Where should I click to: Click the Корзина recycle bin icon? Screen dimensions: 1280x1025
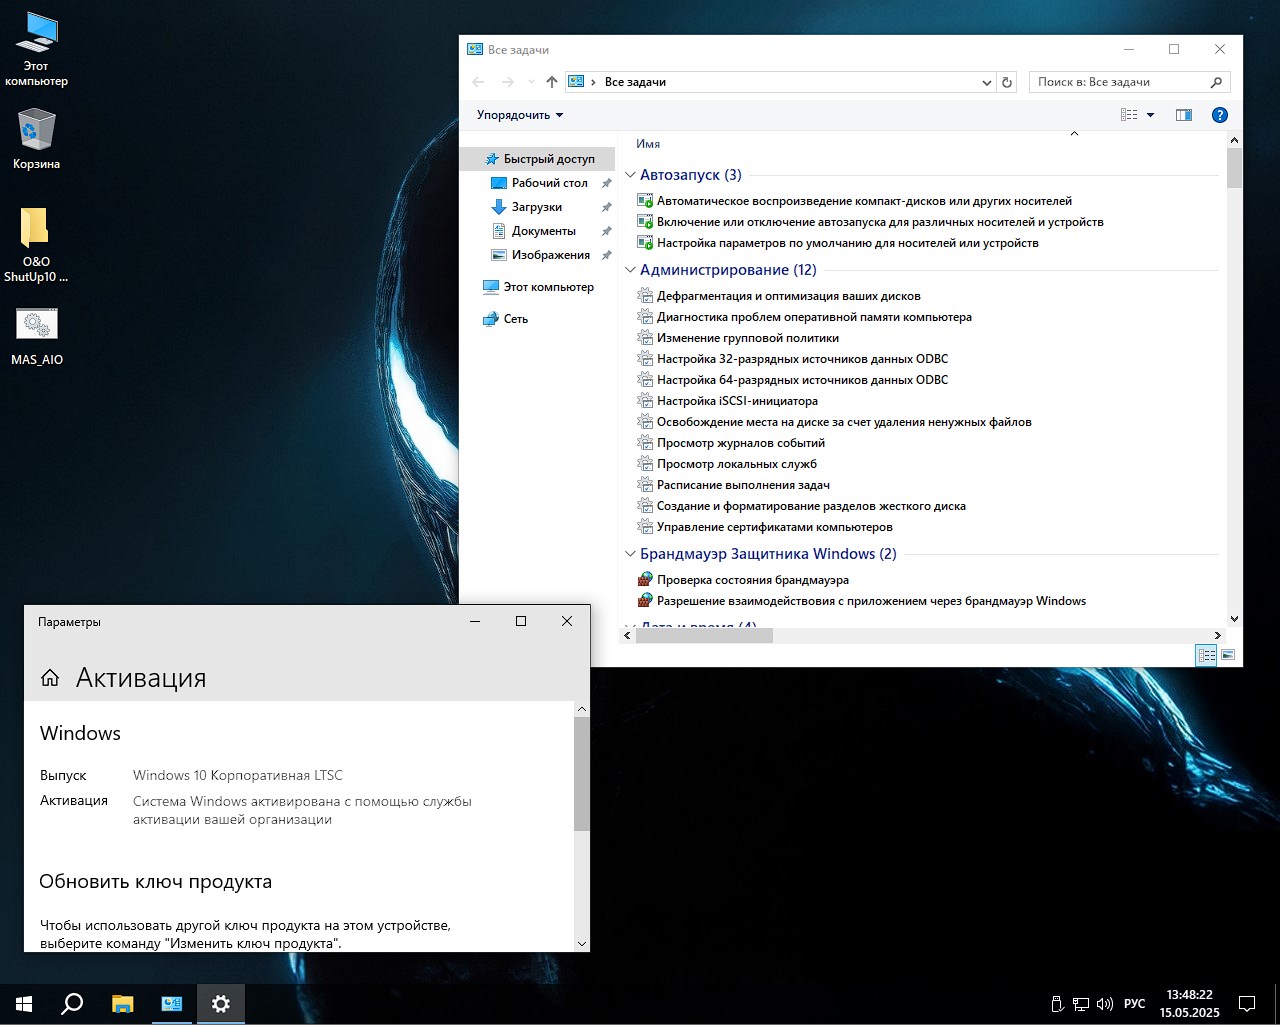pos(36,130)
